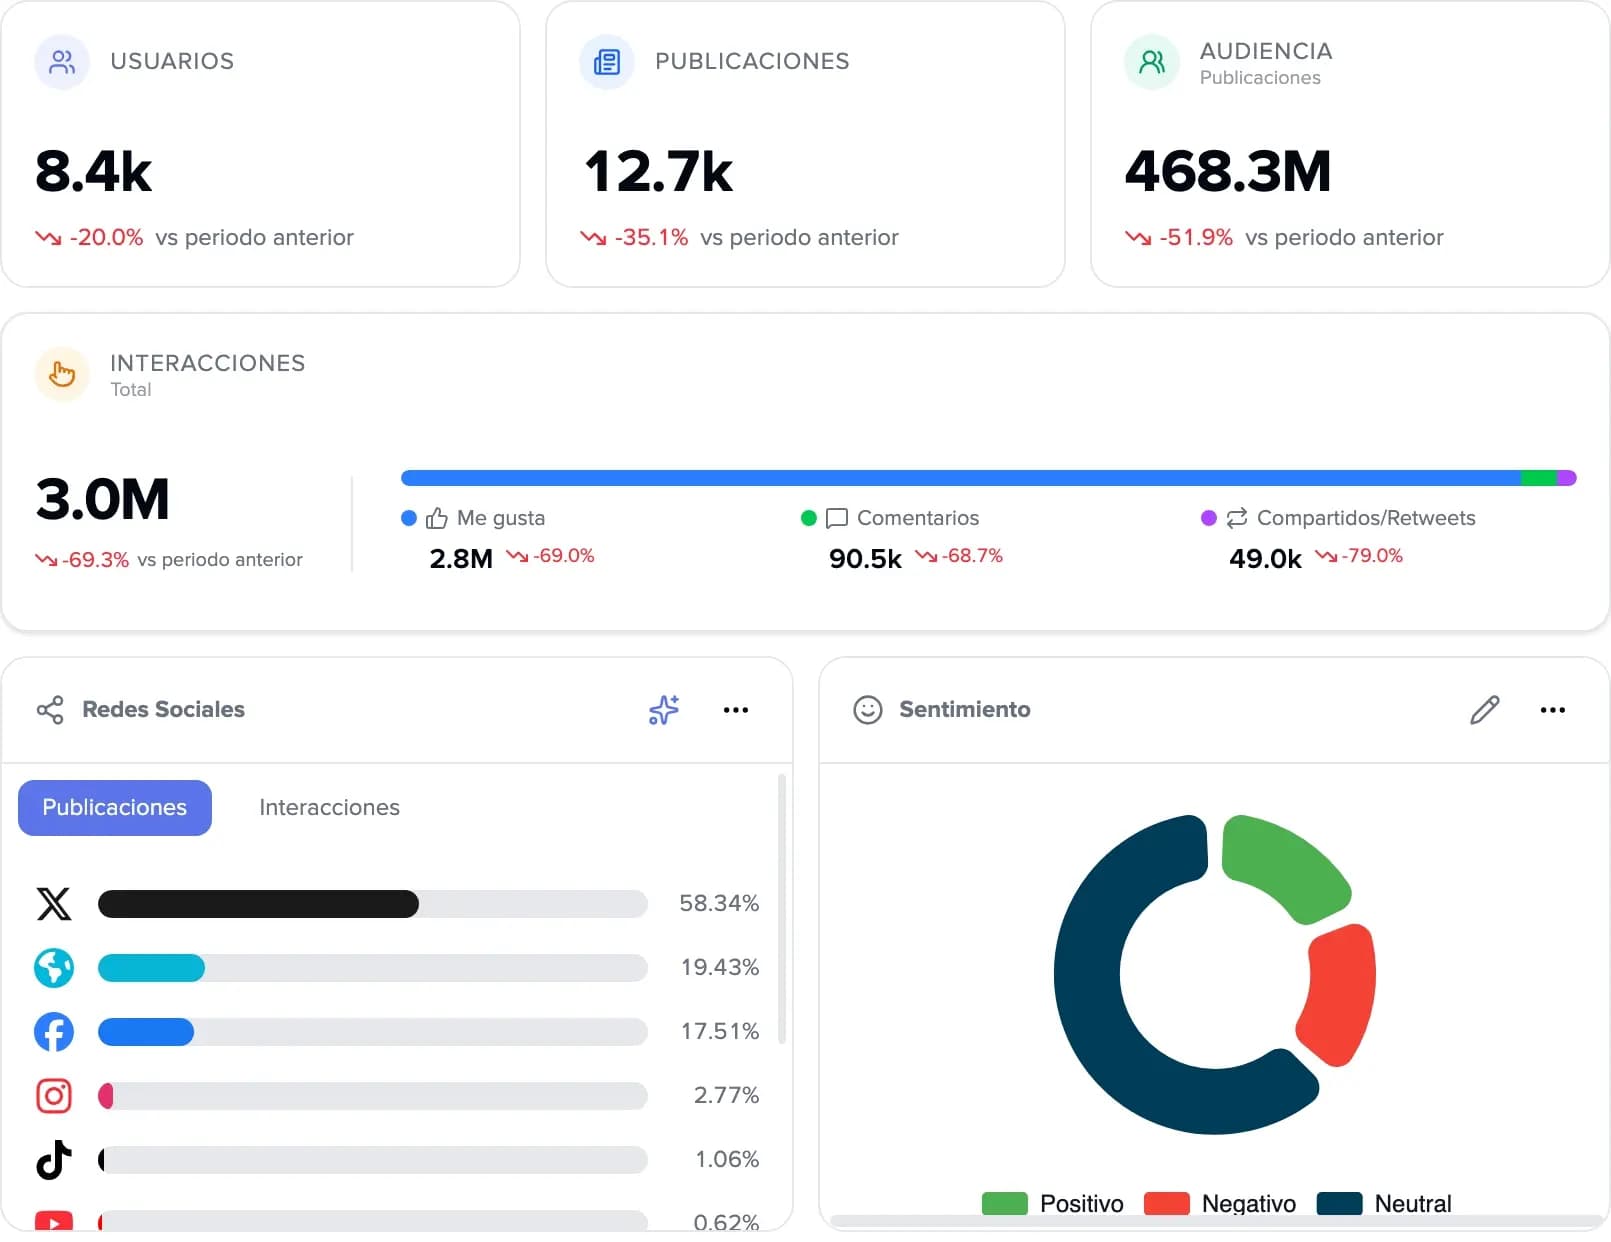Screen dimensions: 1611x1242
Task: Click the blue interactions distribution bar
Action: (960, 478)
